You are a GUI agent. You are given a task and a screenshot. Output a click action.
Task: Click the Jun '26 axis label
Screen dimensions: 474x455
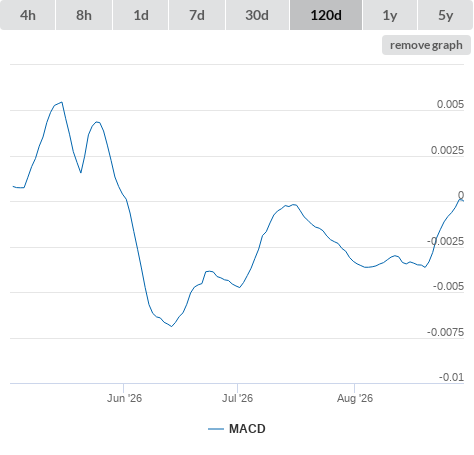[124, 398]
